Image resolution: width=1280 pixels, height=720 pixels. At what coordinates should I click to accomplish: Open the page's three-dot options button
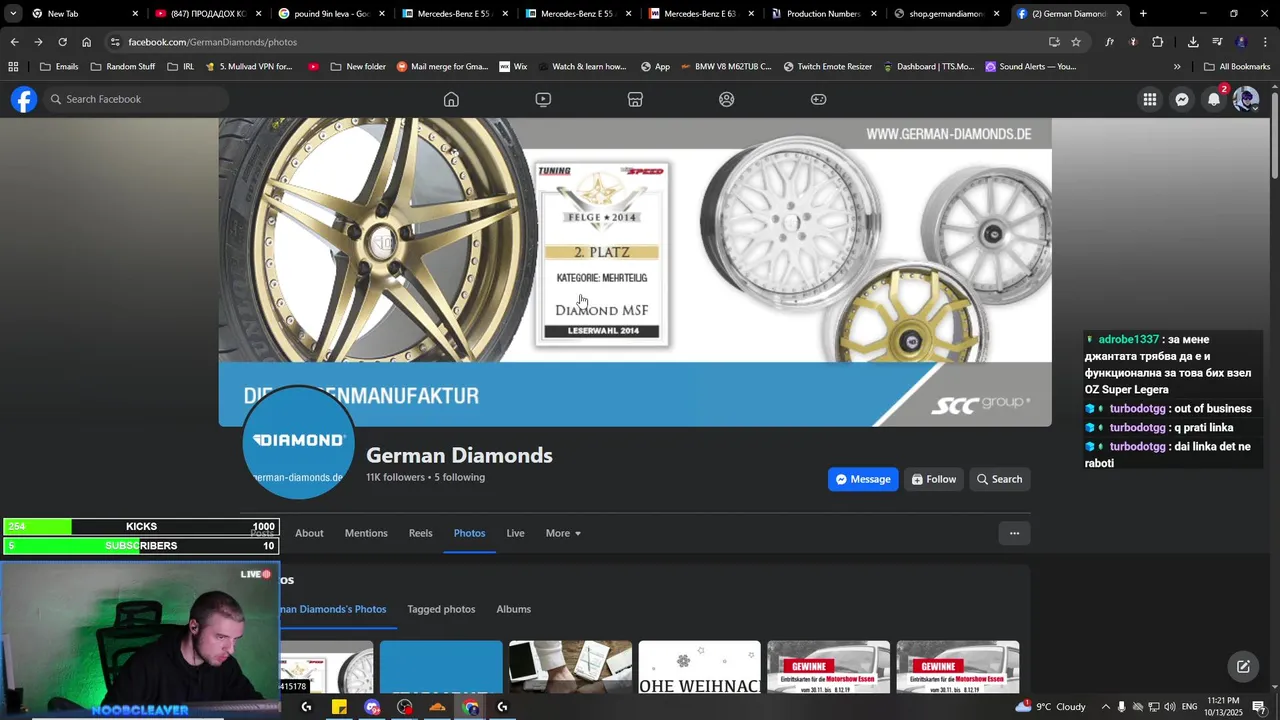coord(1014,533)
